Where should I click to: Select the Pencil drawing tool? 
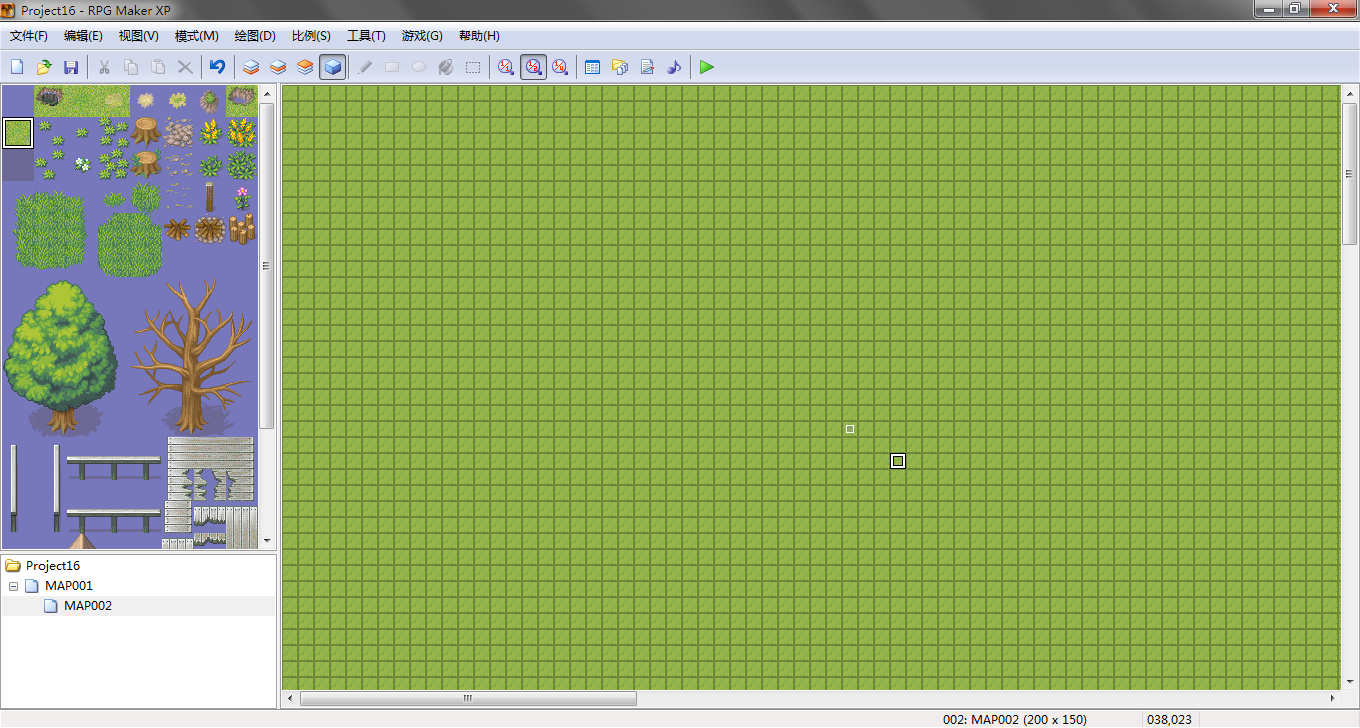365,67
